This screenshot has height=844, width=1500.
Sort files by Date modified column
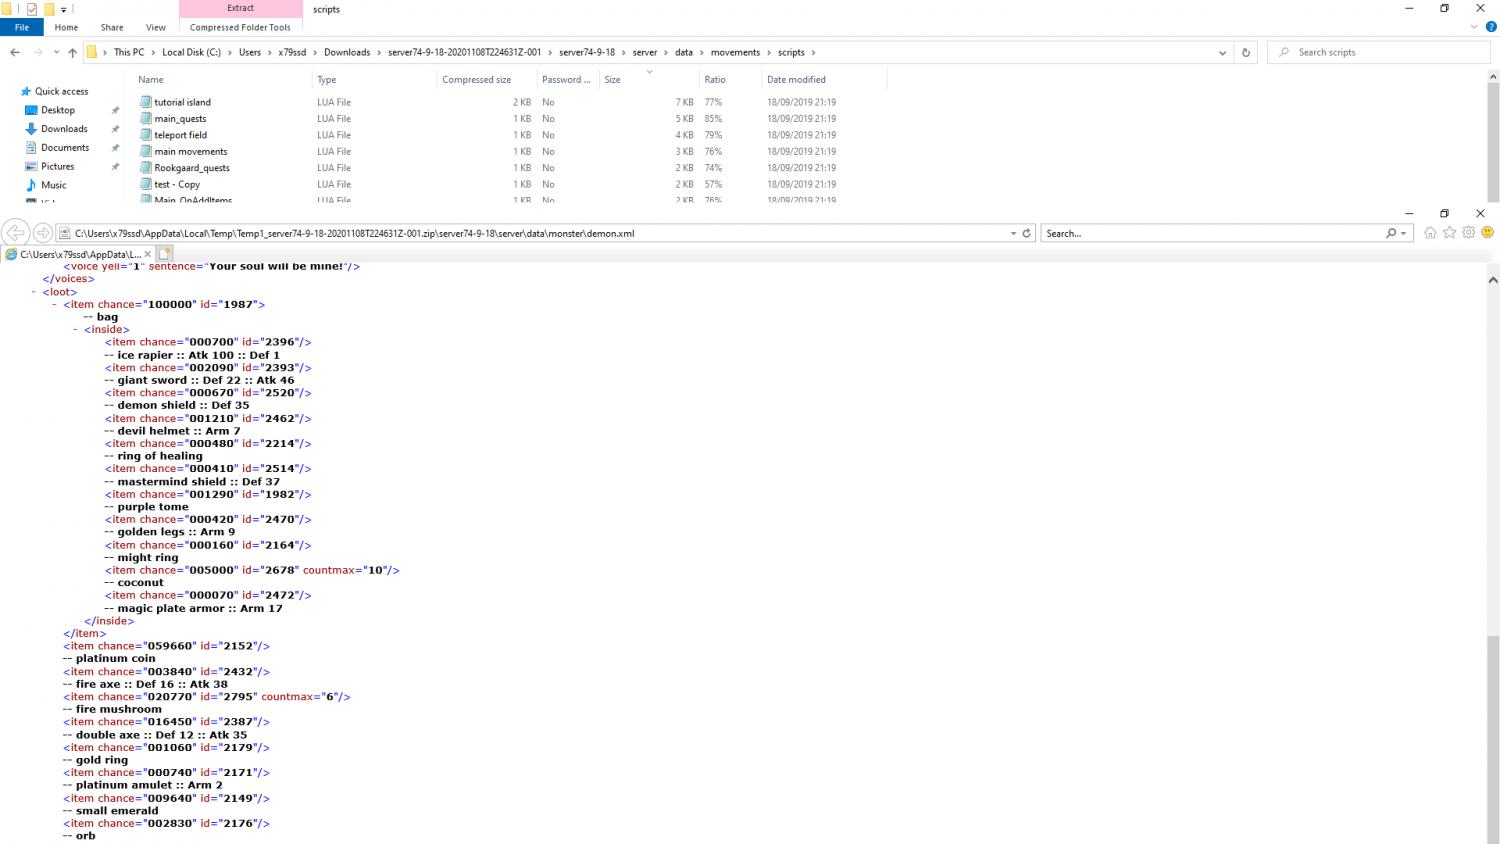pos(796,80)
